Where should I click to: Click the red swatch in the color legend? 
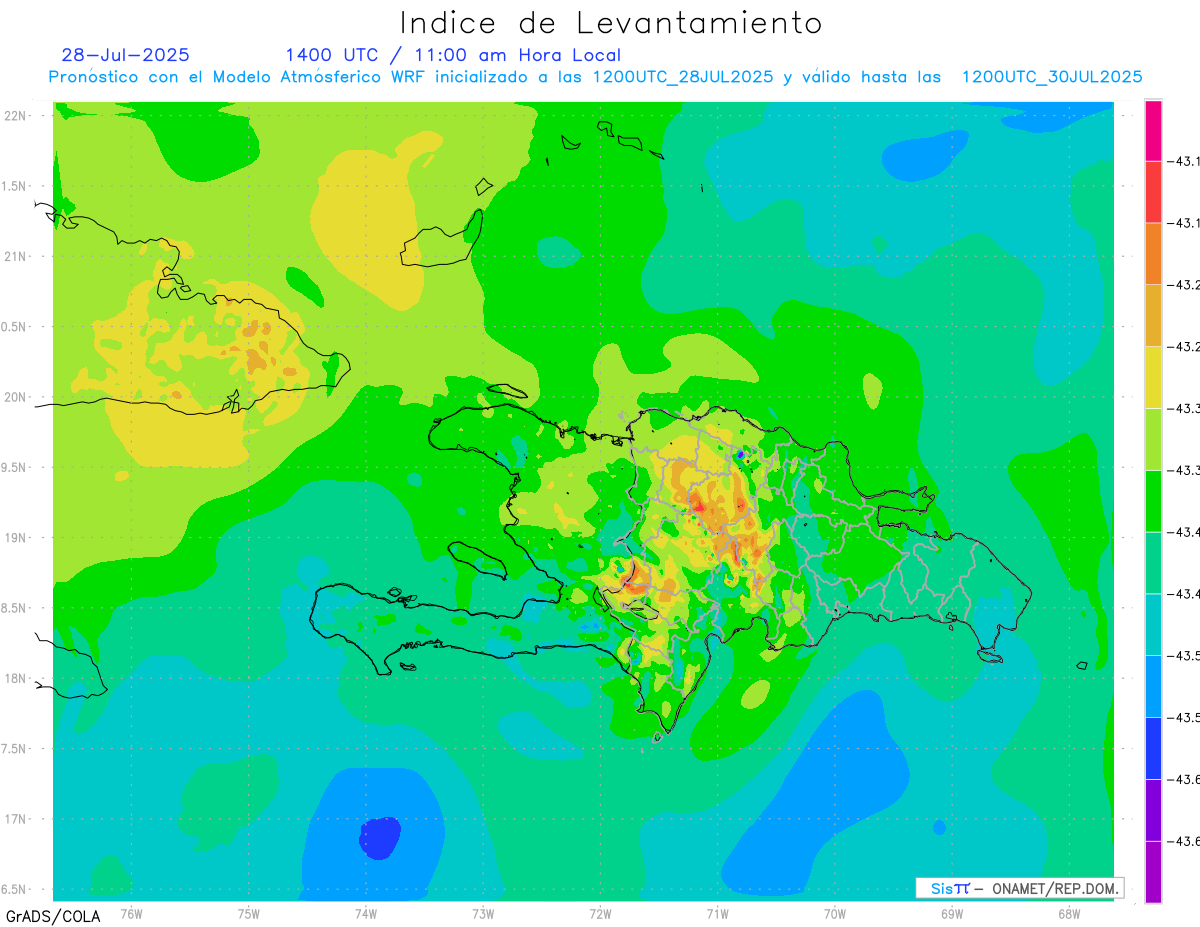click(1153, 192)
